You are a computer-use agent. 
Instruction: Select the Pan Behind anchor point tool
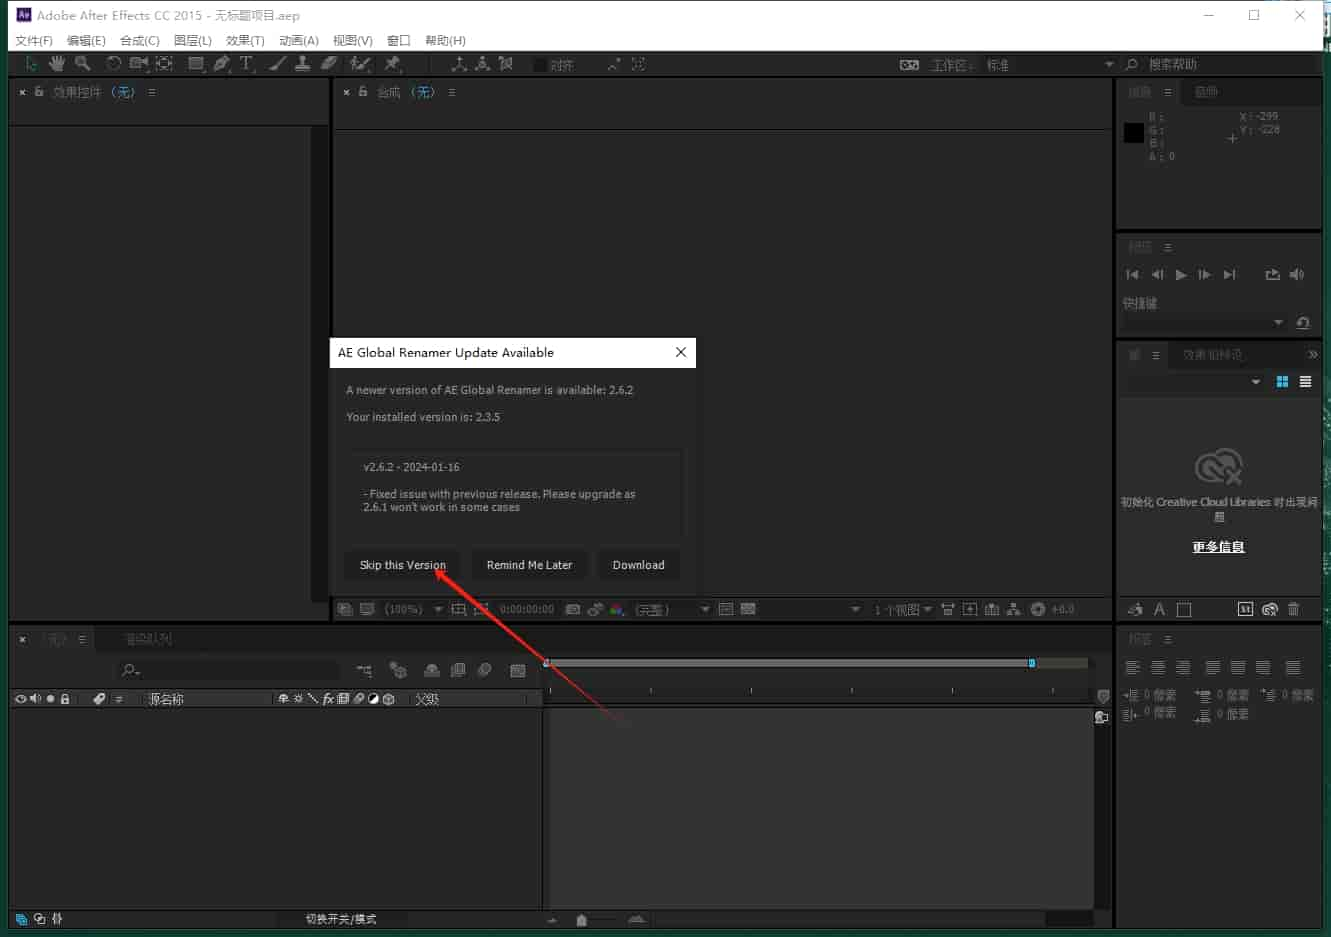pyautogui.click(x=165, y=64)
